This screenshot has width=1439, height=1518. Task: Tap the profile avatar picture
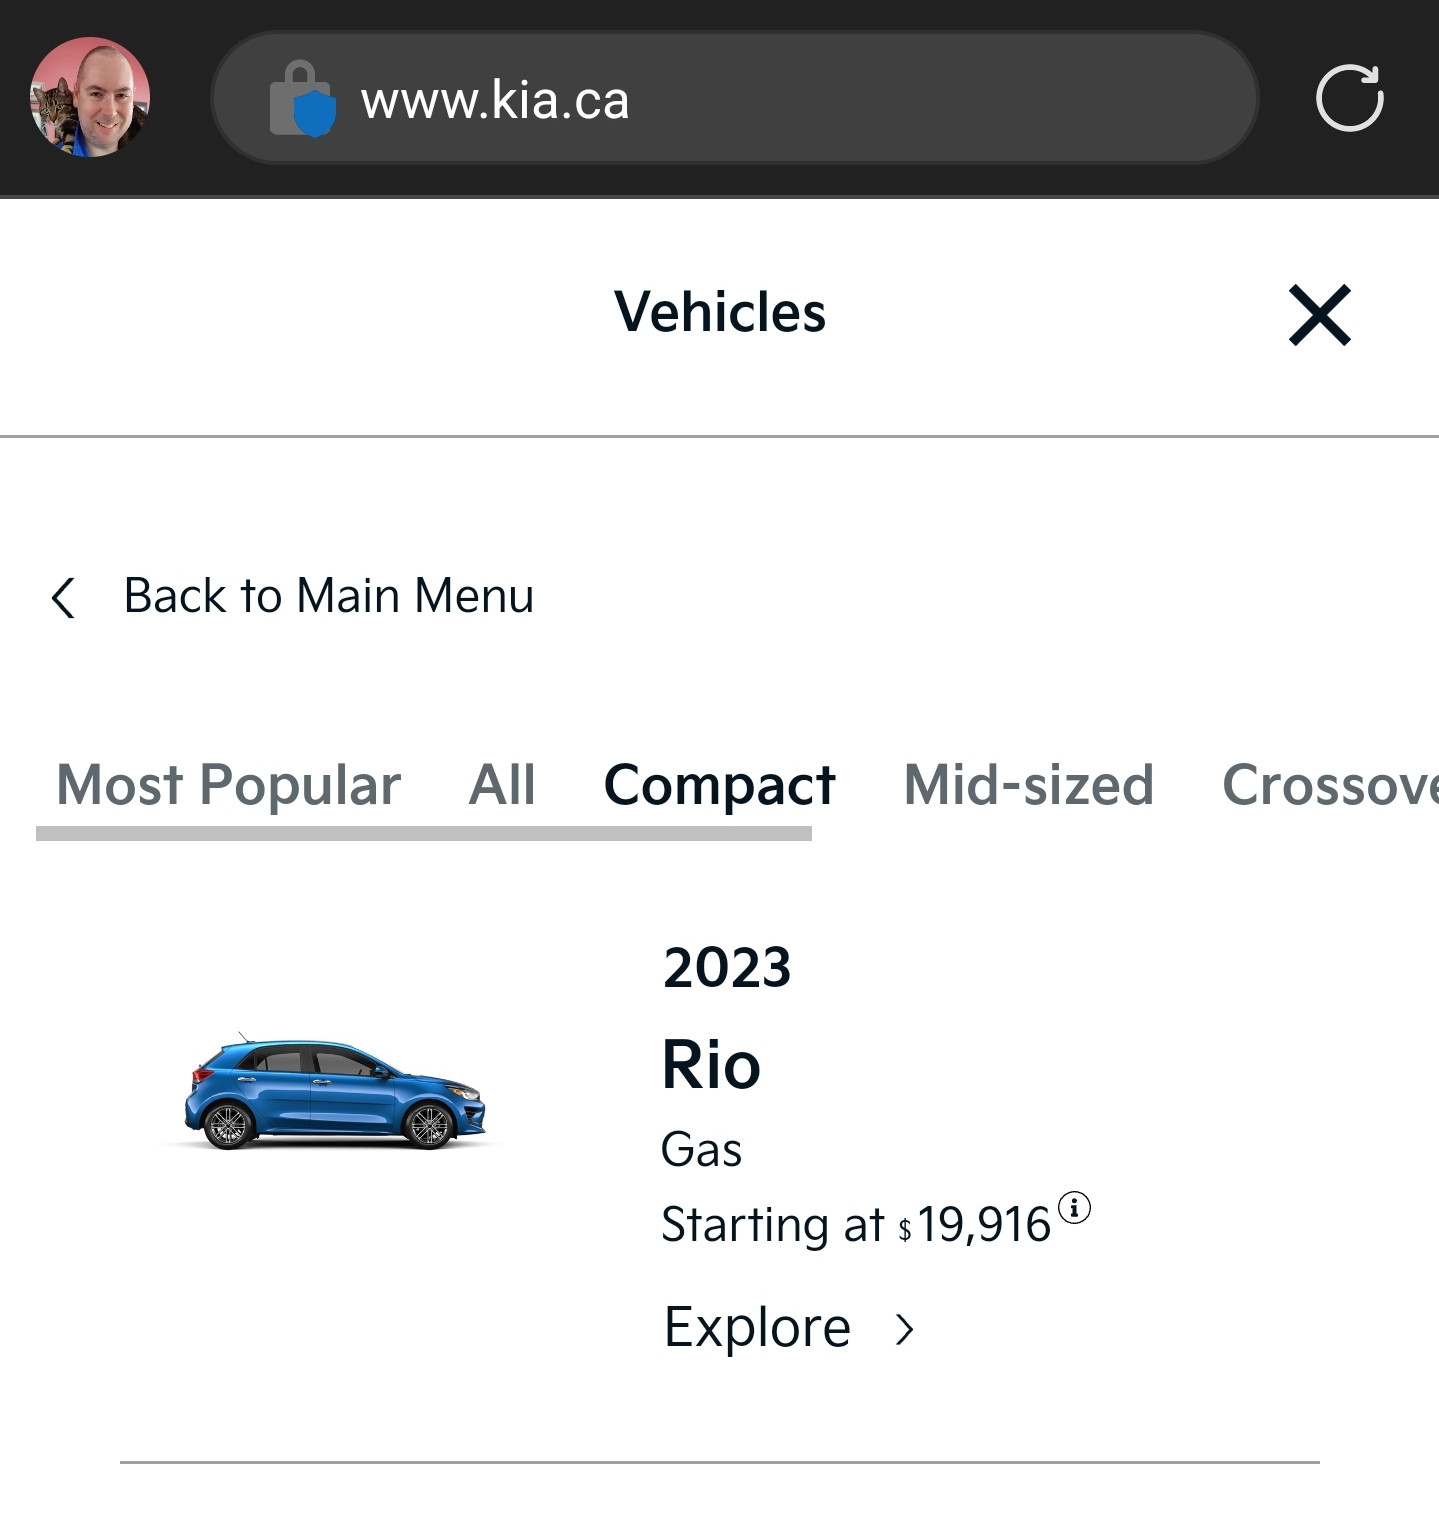(90, 97)
